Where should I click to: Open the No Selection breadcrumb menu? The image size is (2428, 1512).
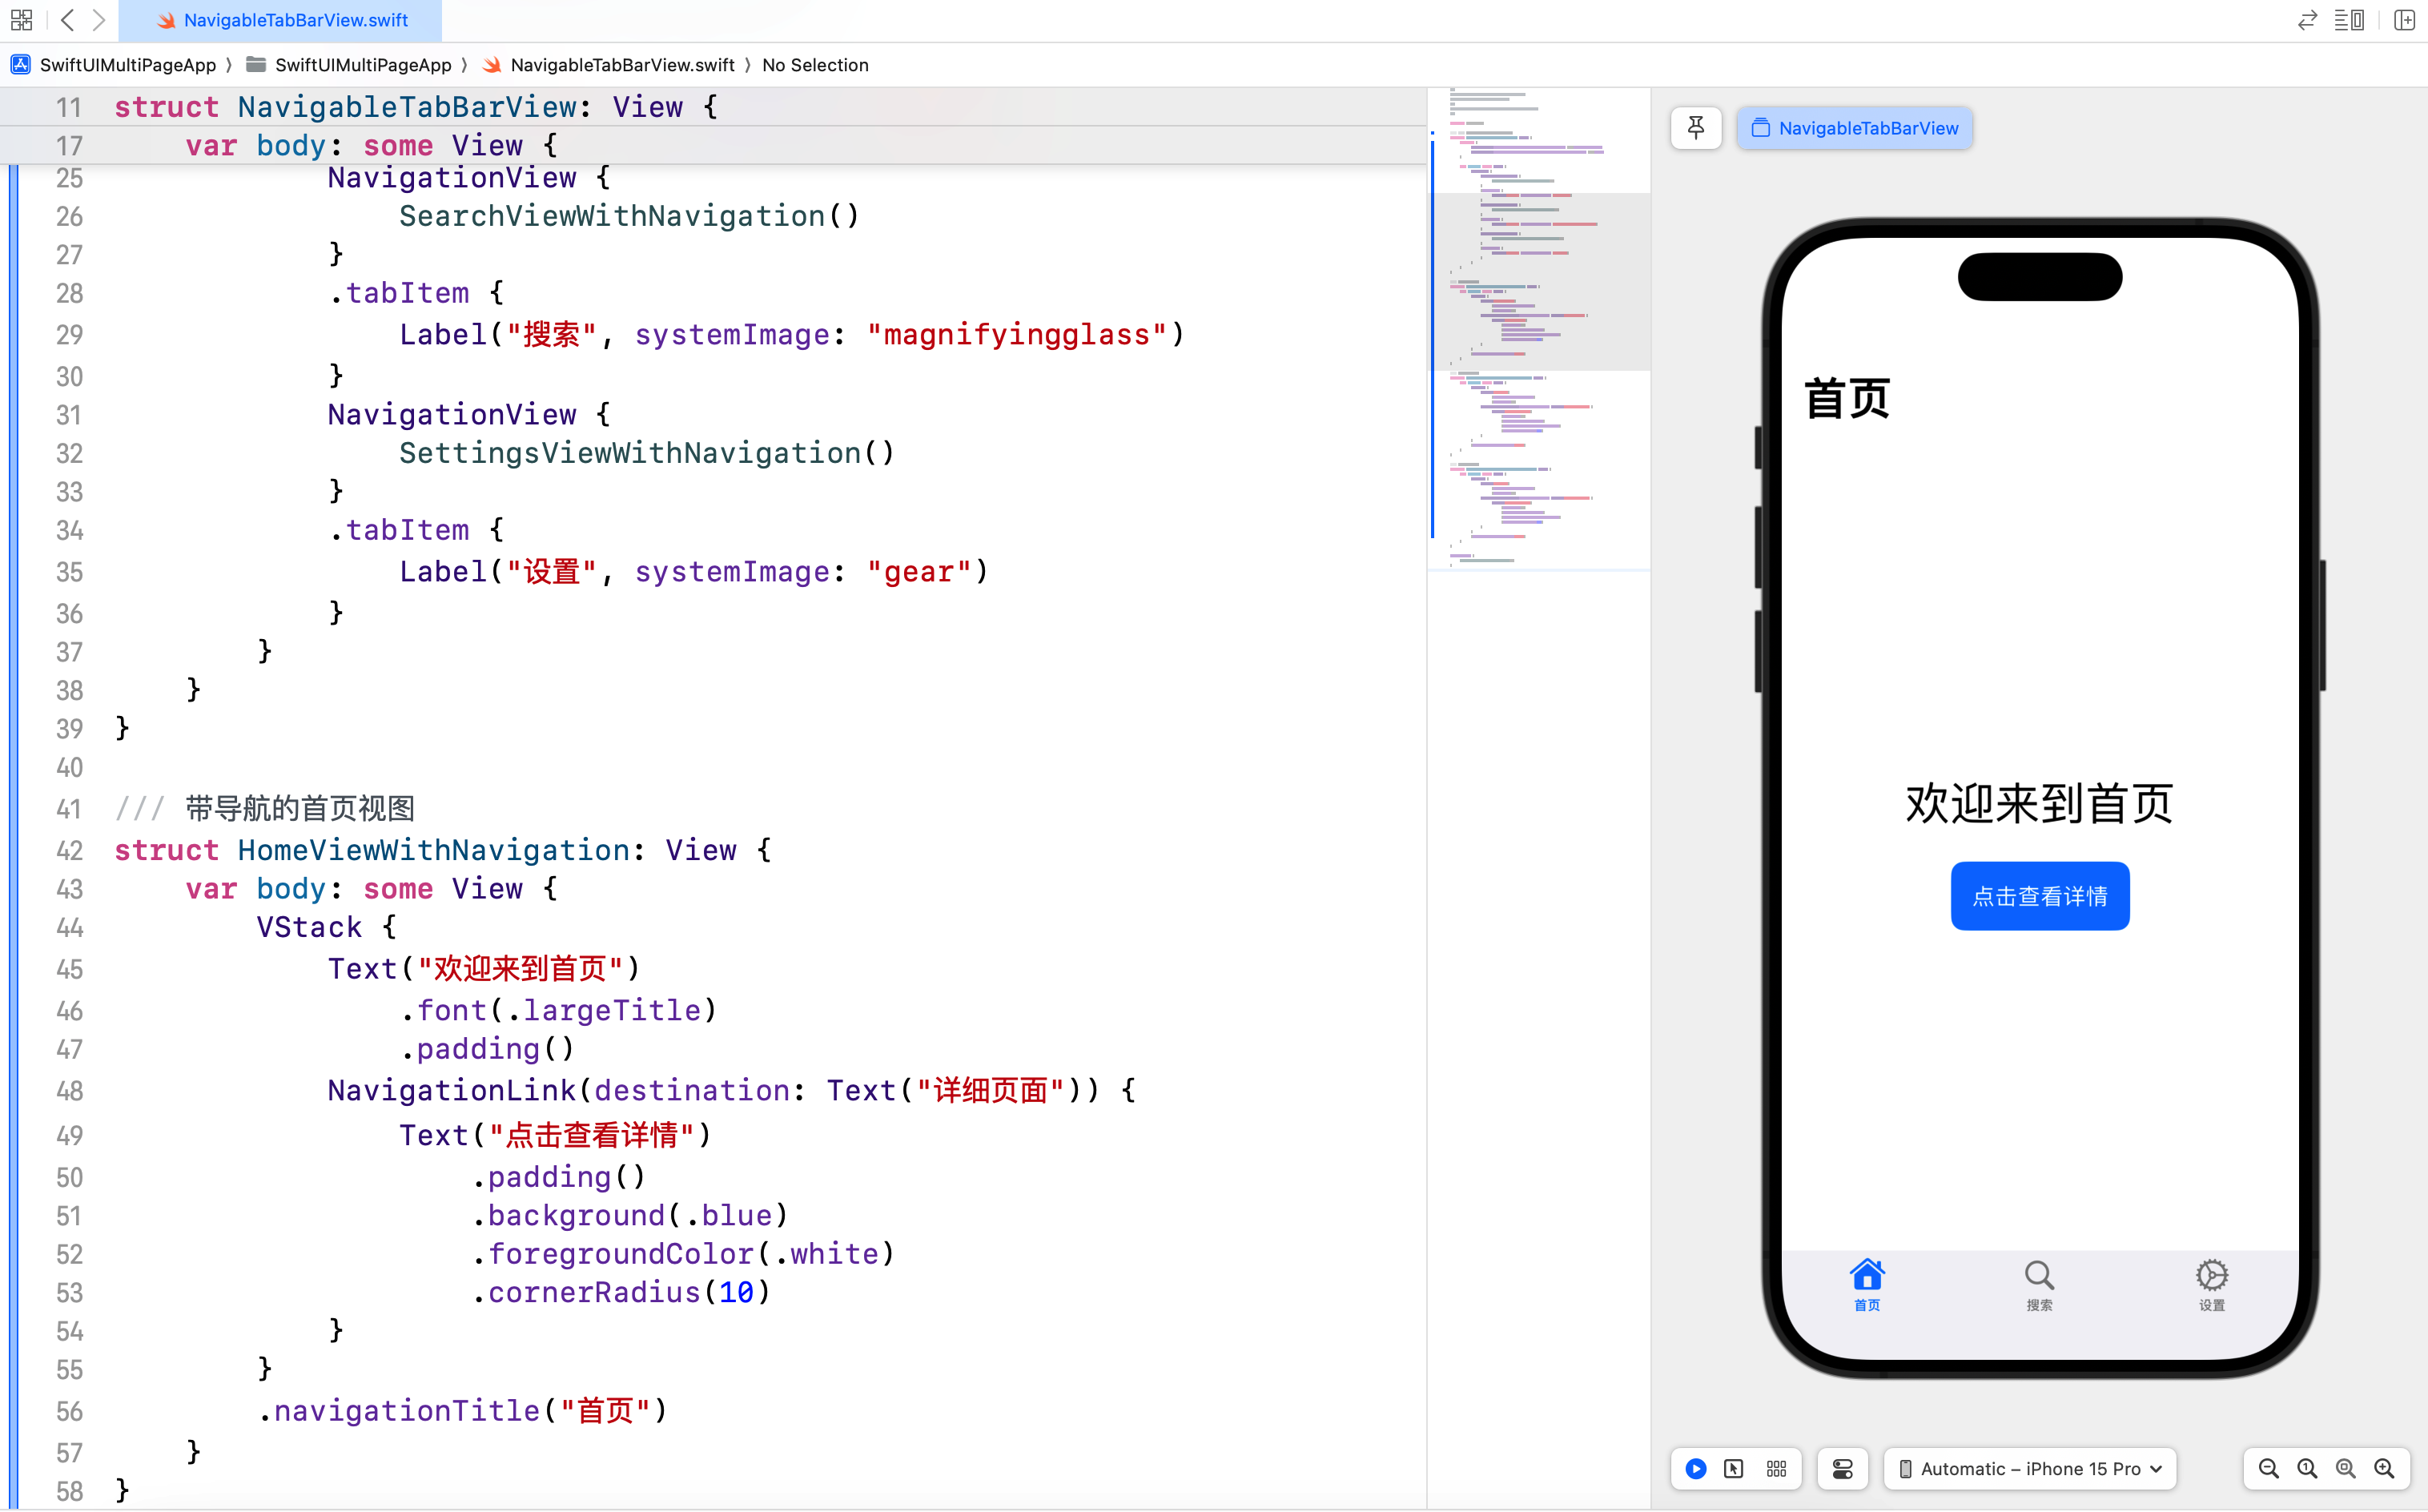pyautogui.click(x=815, y=65)
